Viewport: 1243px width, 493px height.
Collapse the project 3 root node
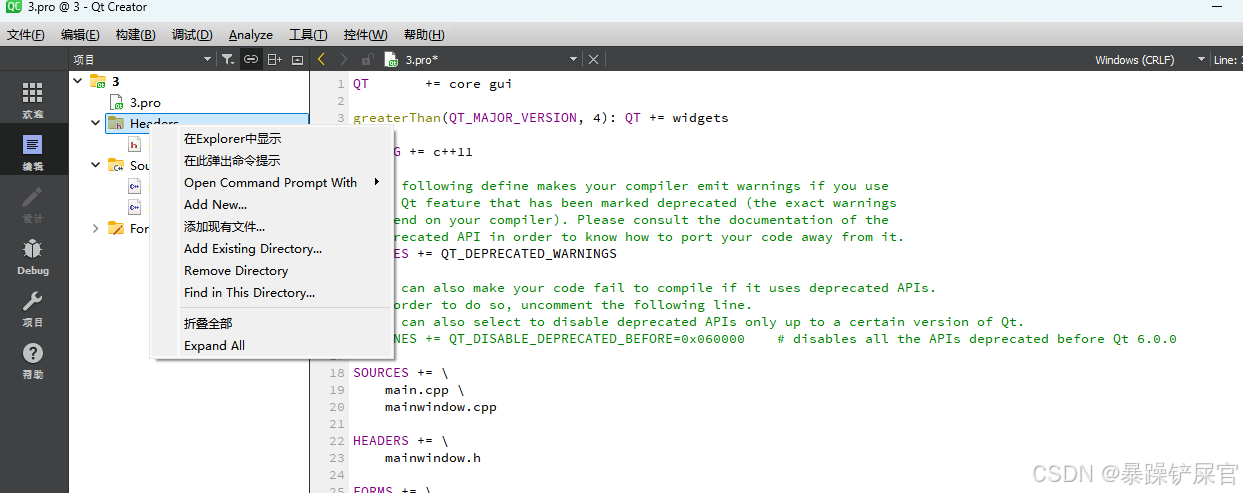[78, 81]
